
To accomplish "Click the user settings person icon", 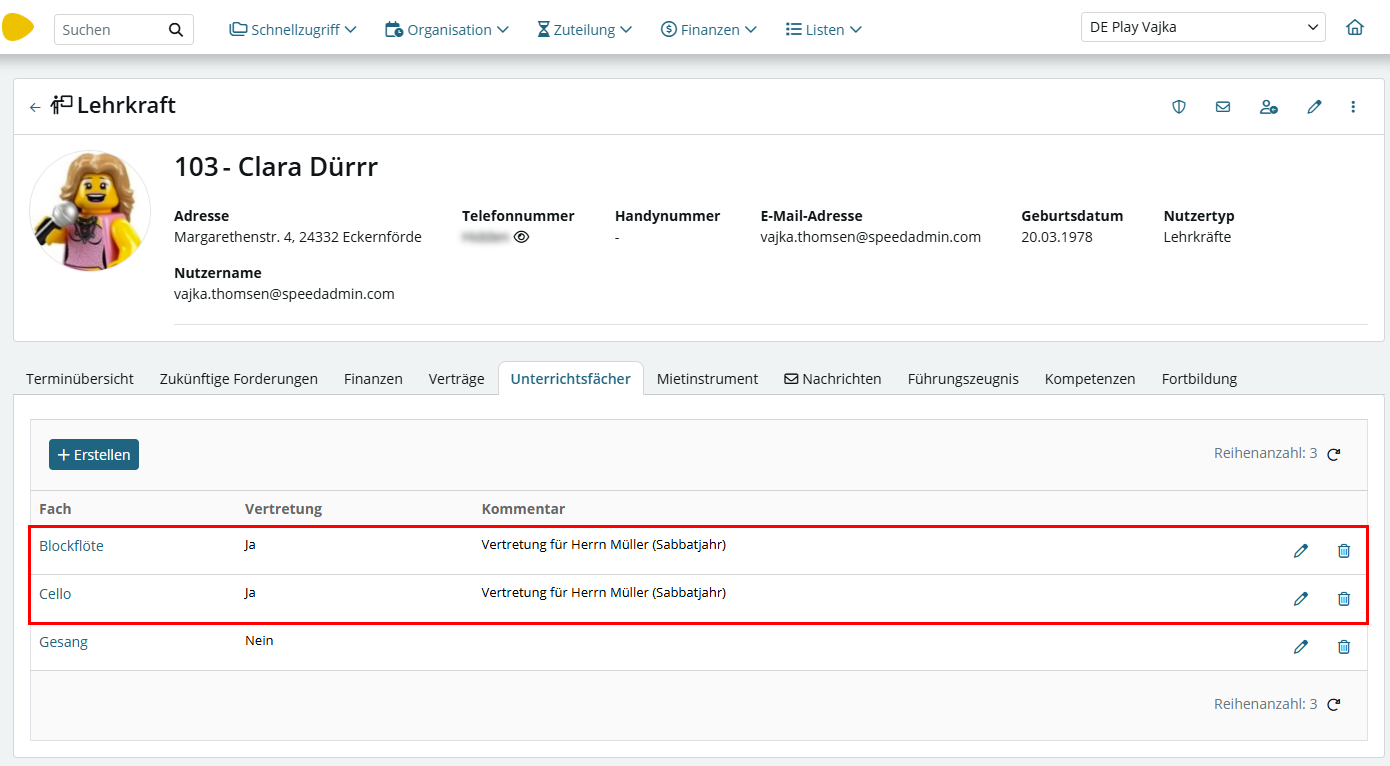I will click(1269, 107).
